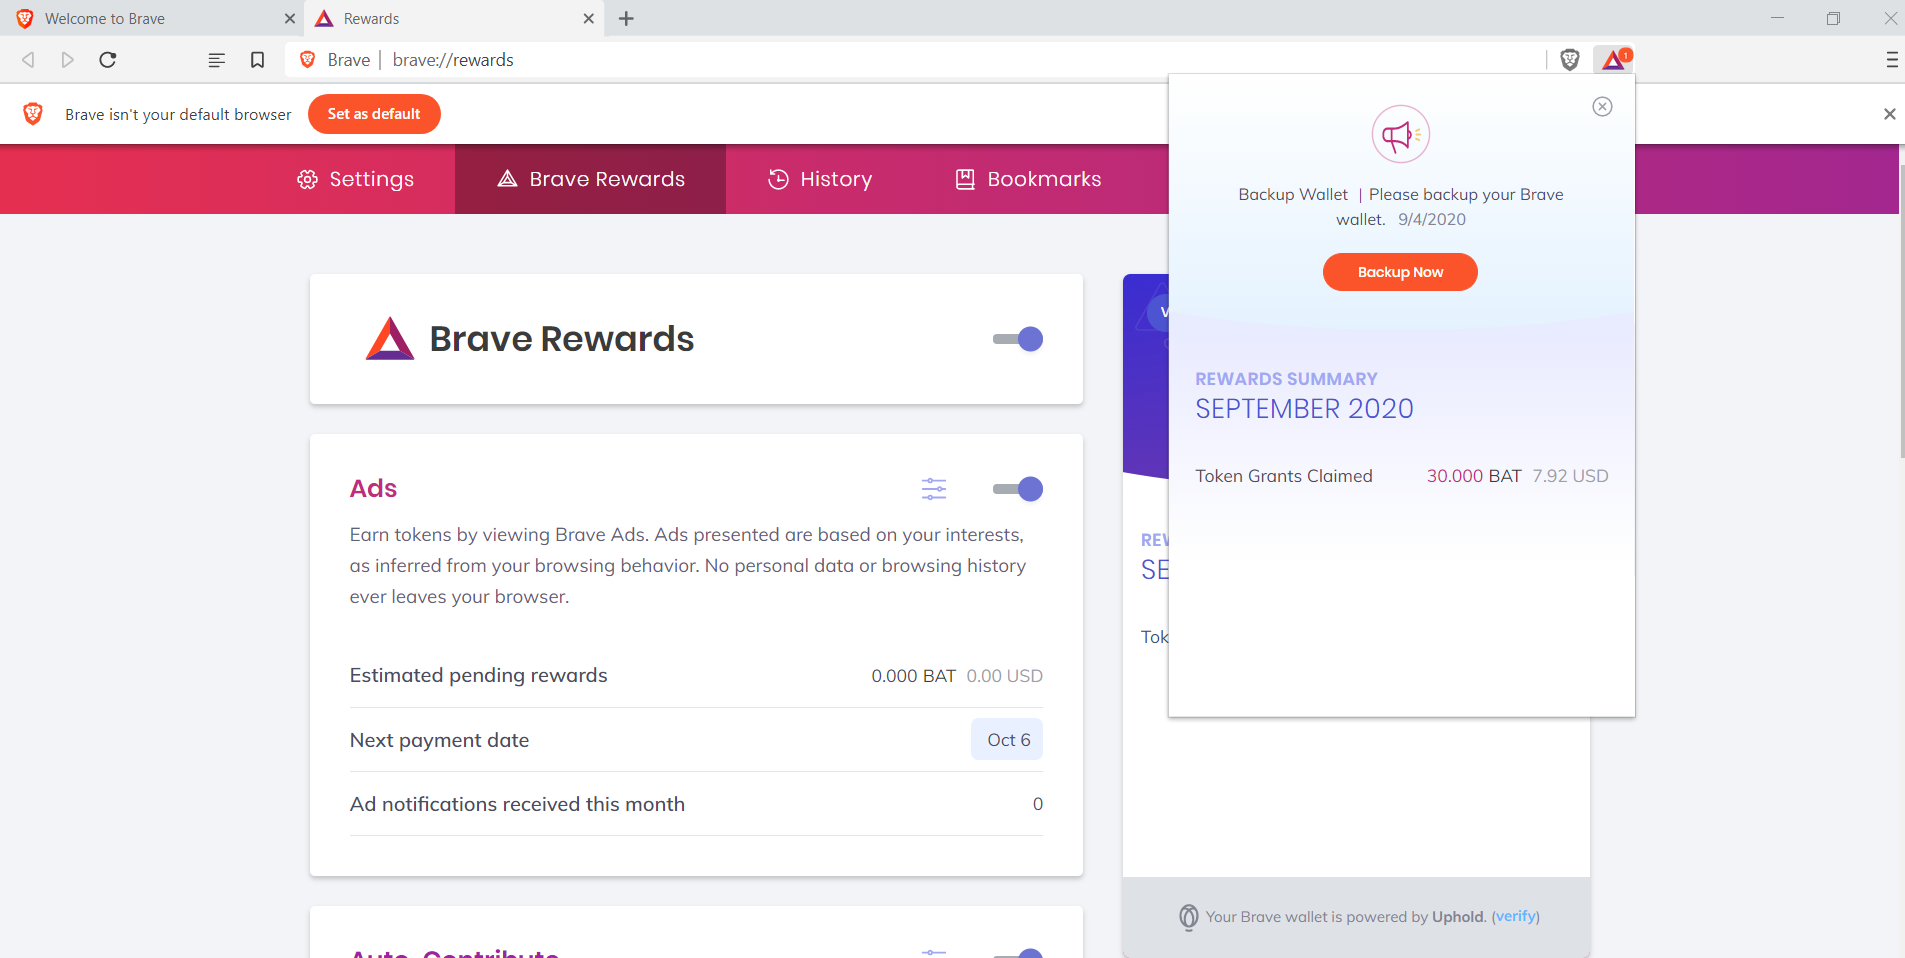Screen dimensions: 1905x958
Task: Click the address bar URL brave://rewards
Action: pyautogui.click(x=453, y=60)
